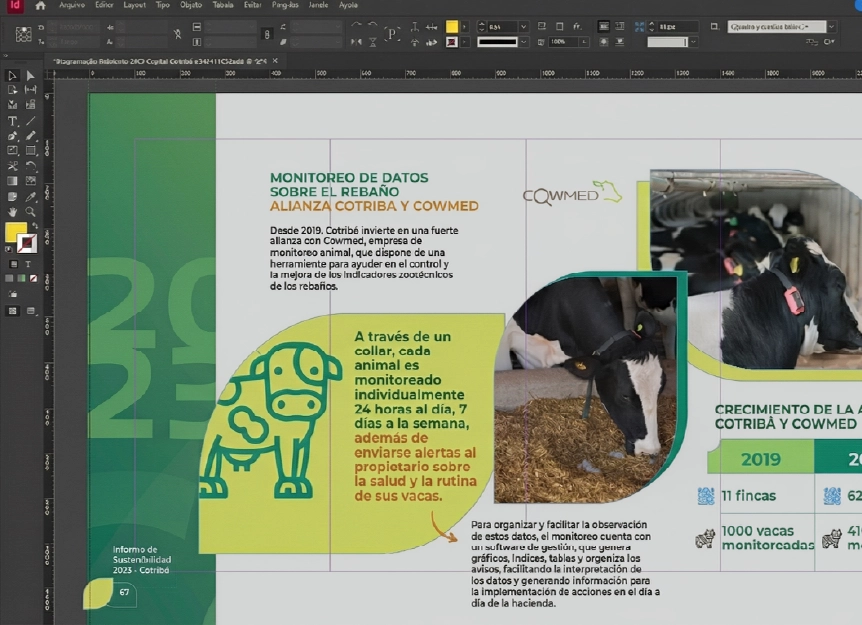Open the Objeto menu
Image resolution: width=862 pixels, height=625 pixels.
191,5
